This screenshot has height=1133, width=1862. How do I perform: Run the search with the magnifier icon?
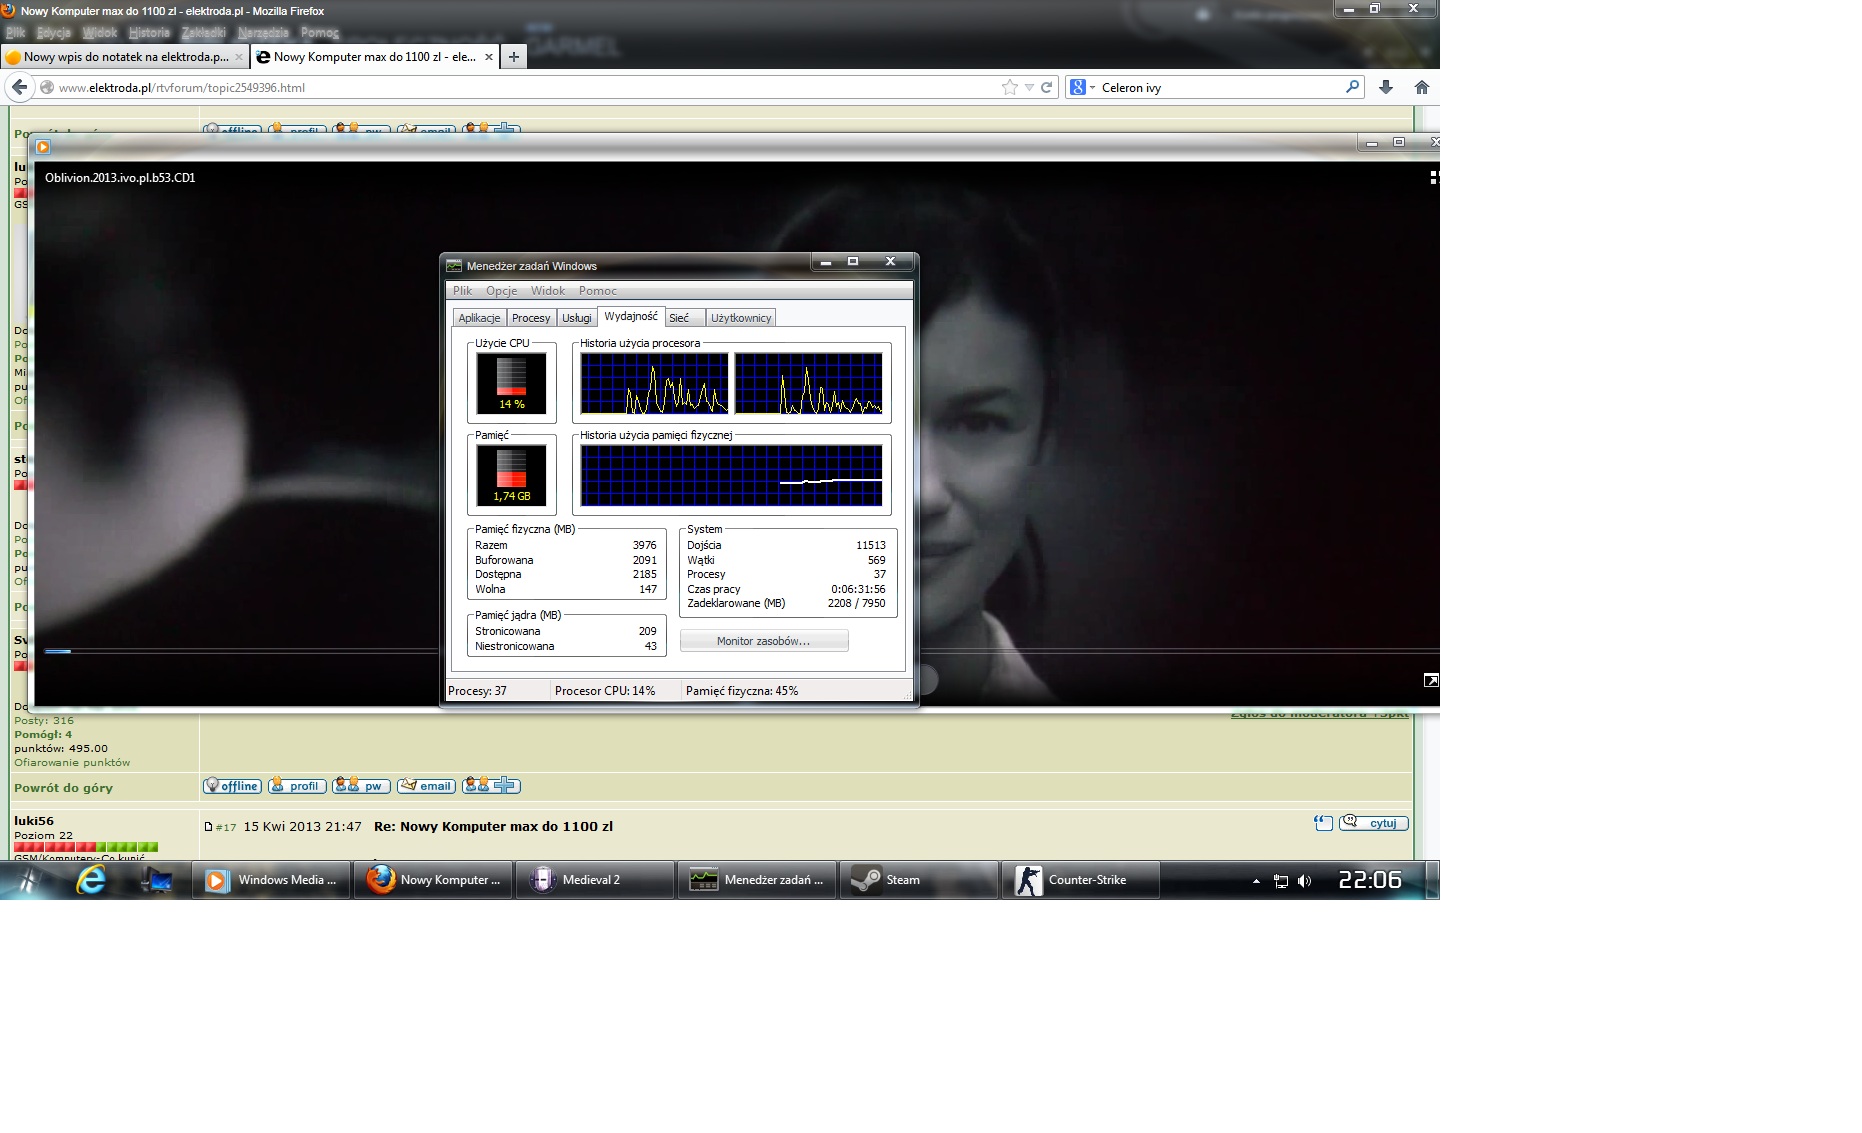pyautogui.click(x=1352, y=87)
